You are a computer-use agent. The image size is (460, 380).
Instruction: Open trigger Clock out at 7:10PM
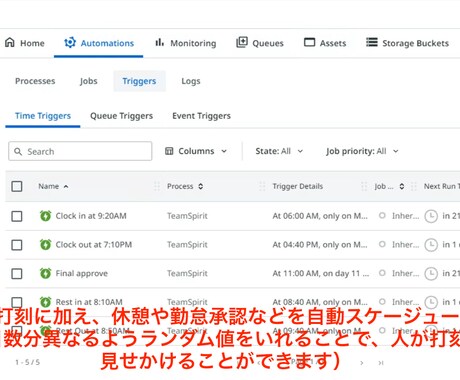[94, 244]
